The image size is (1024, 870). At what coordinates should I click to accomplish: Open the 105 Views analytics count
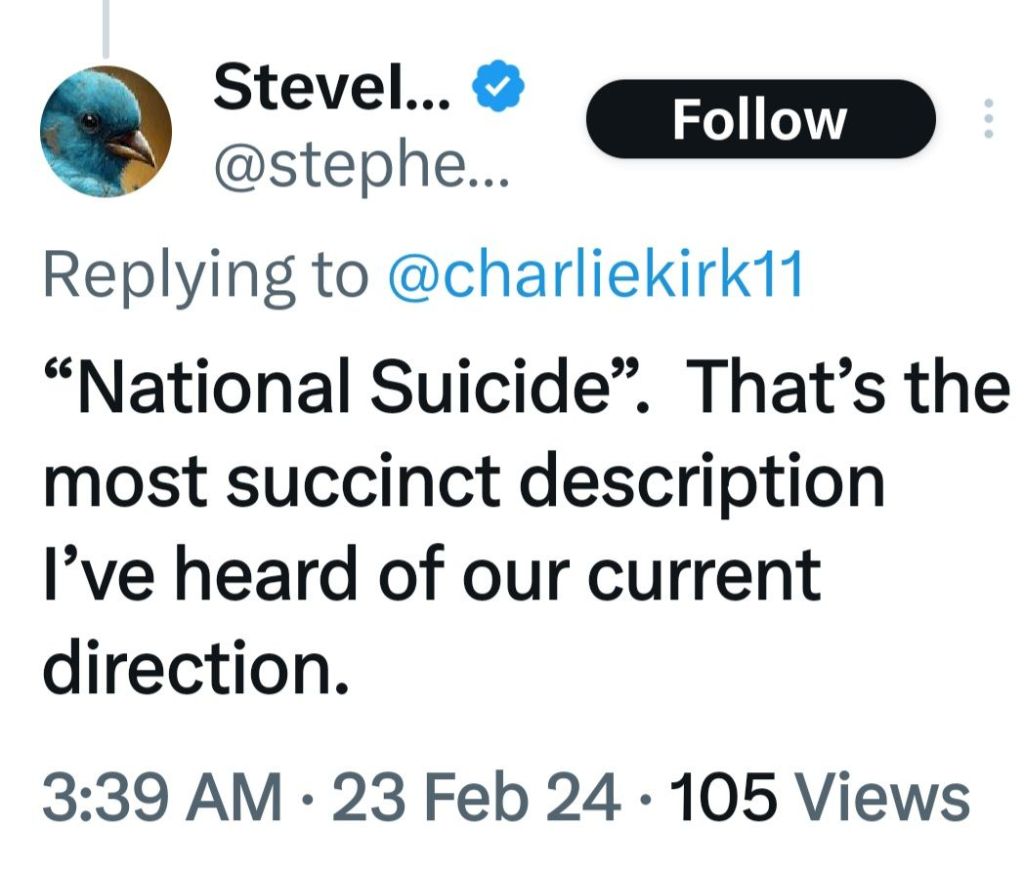click(822, 799)
